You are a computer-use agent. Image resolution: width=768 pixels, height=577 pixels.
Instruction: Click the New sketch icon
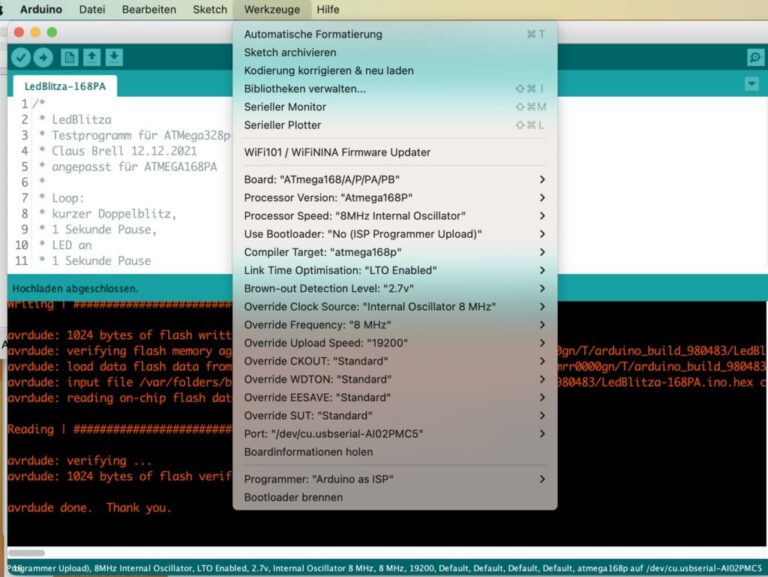coord(69,57)
